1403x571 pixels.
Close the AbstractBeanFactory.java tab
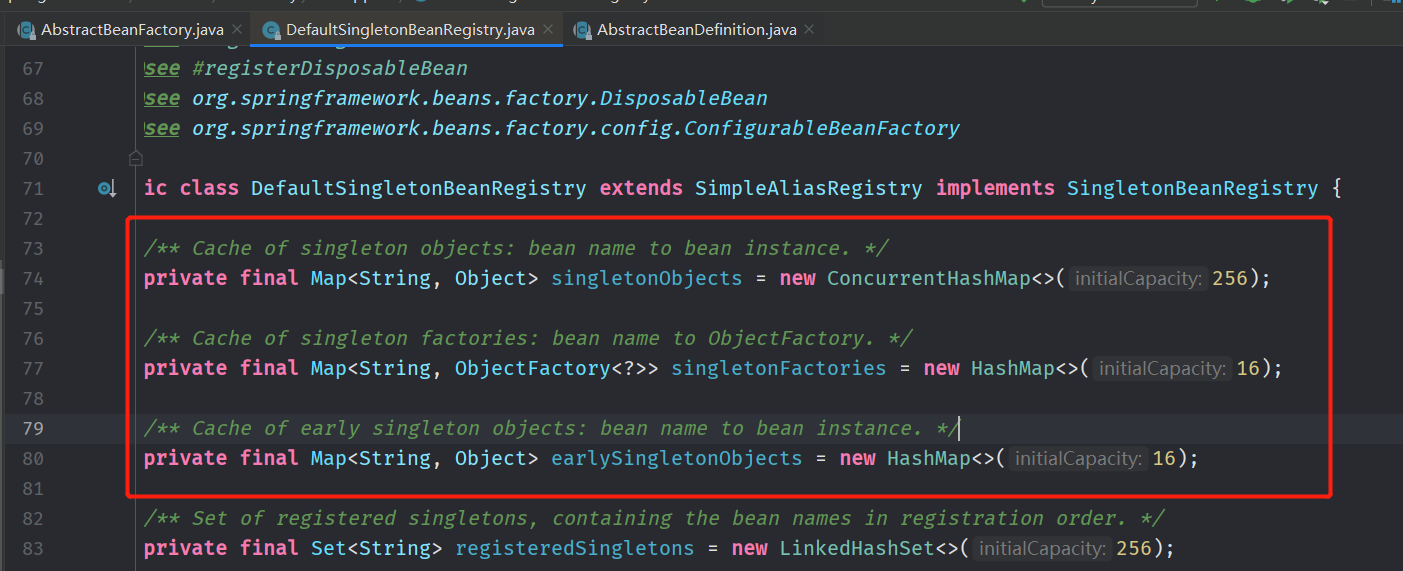[x=237, y=30]
